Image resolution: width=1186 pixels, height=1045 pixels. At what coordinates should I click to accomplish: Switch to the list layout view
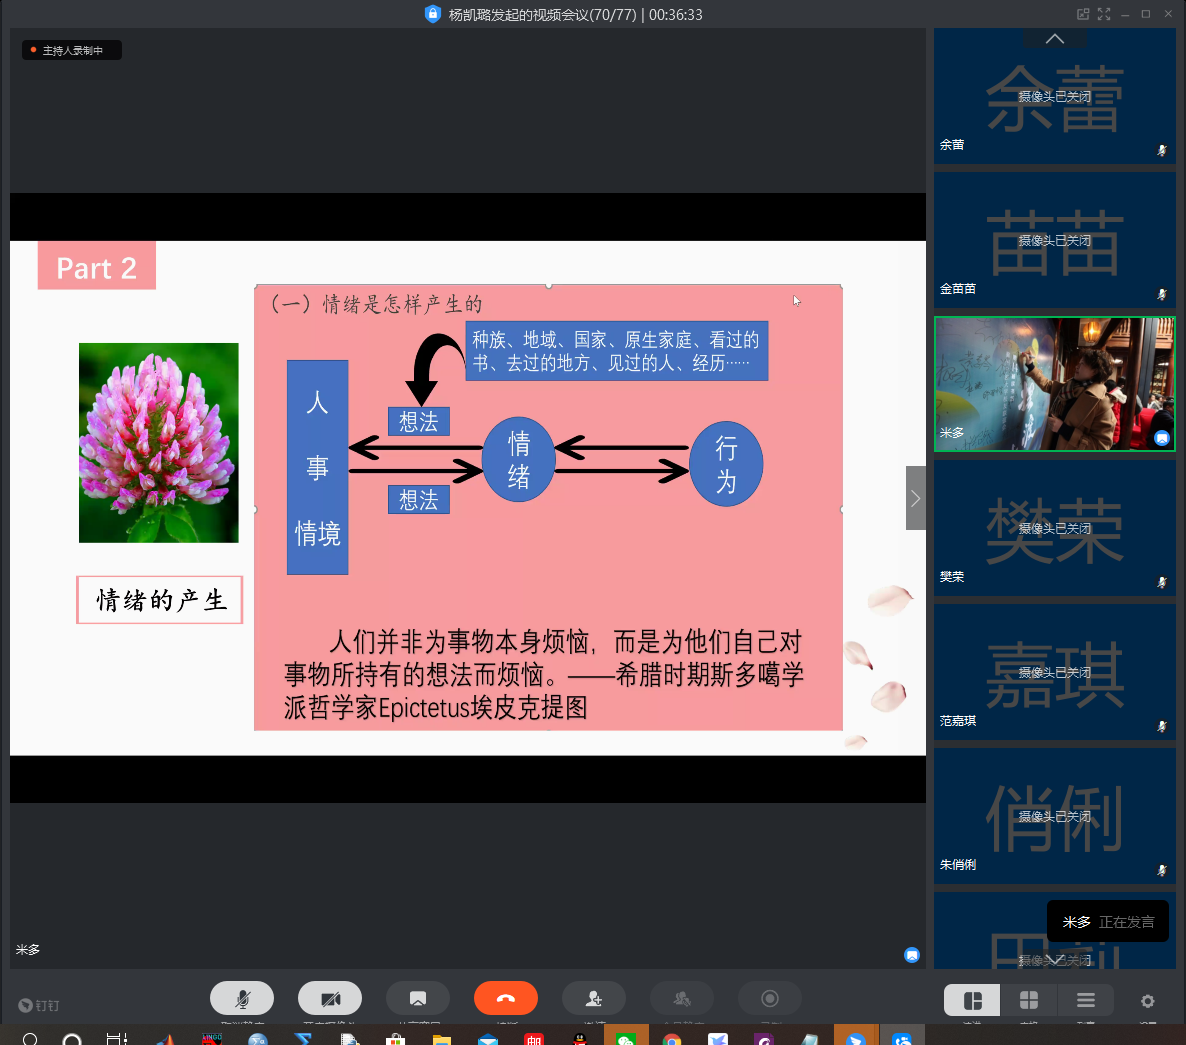pyautogui.click(x=1085, y=1000)
